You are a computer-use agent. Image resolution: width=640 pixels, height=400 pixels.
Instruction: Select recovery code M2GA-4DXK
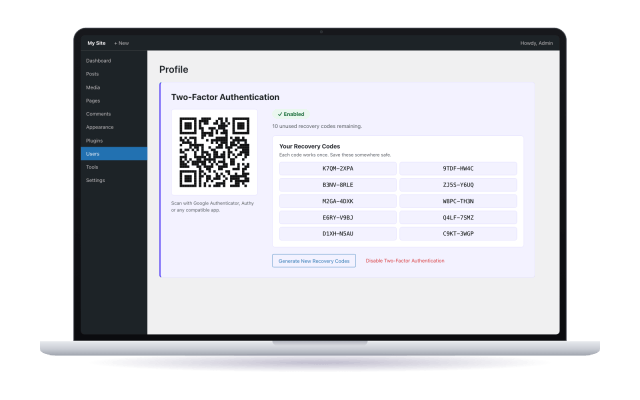[x=338, y=201]
